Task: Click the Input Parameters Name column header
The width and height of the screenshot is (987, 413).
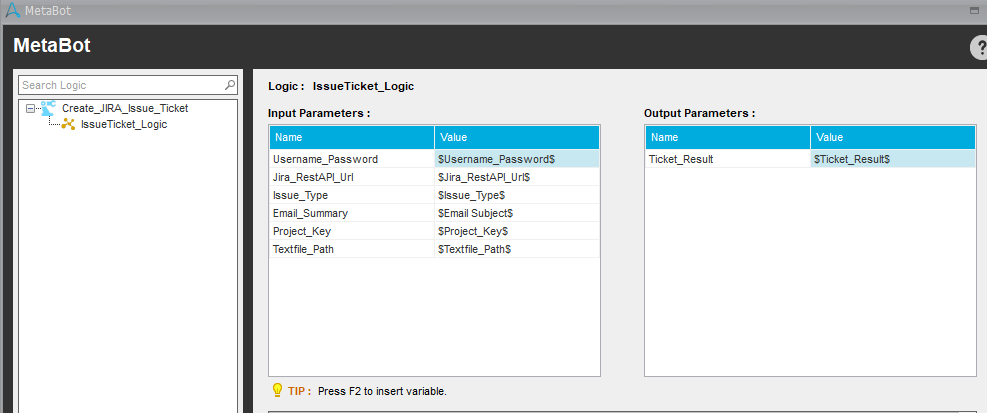Action: click(351, 137)
